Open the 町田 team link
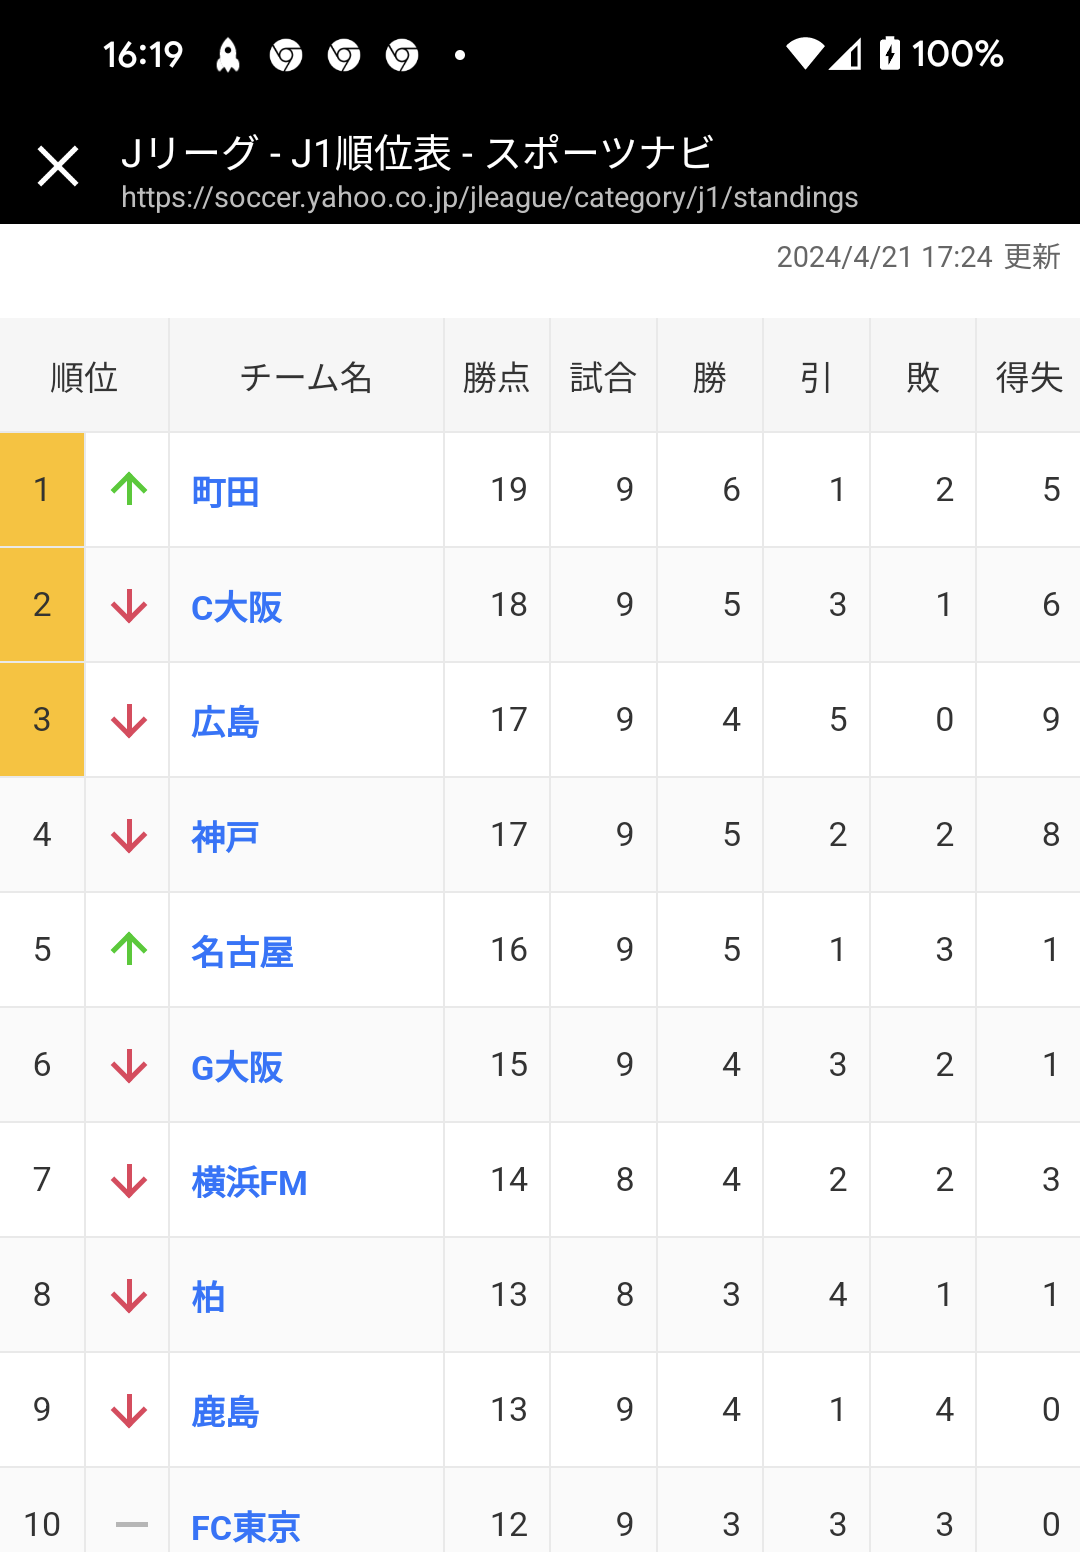 pos(226,492)
